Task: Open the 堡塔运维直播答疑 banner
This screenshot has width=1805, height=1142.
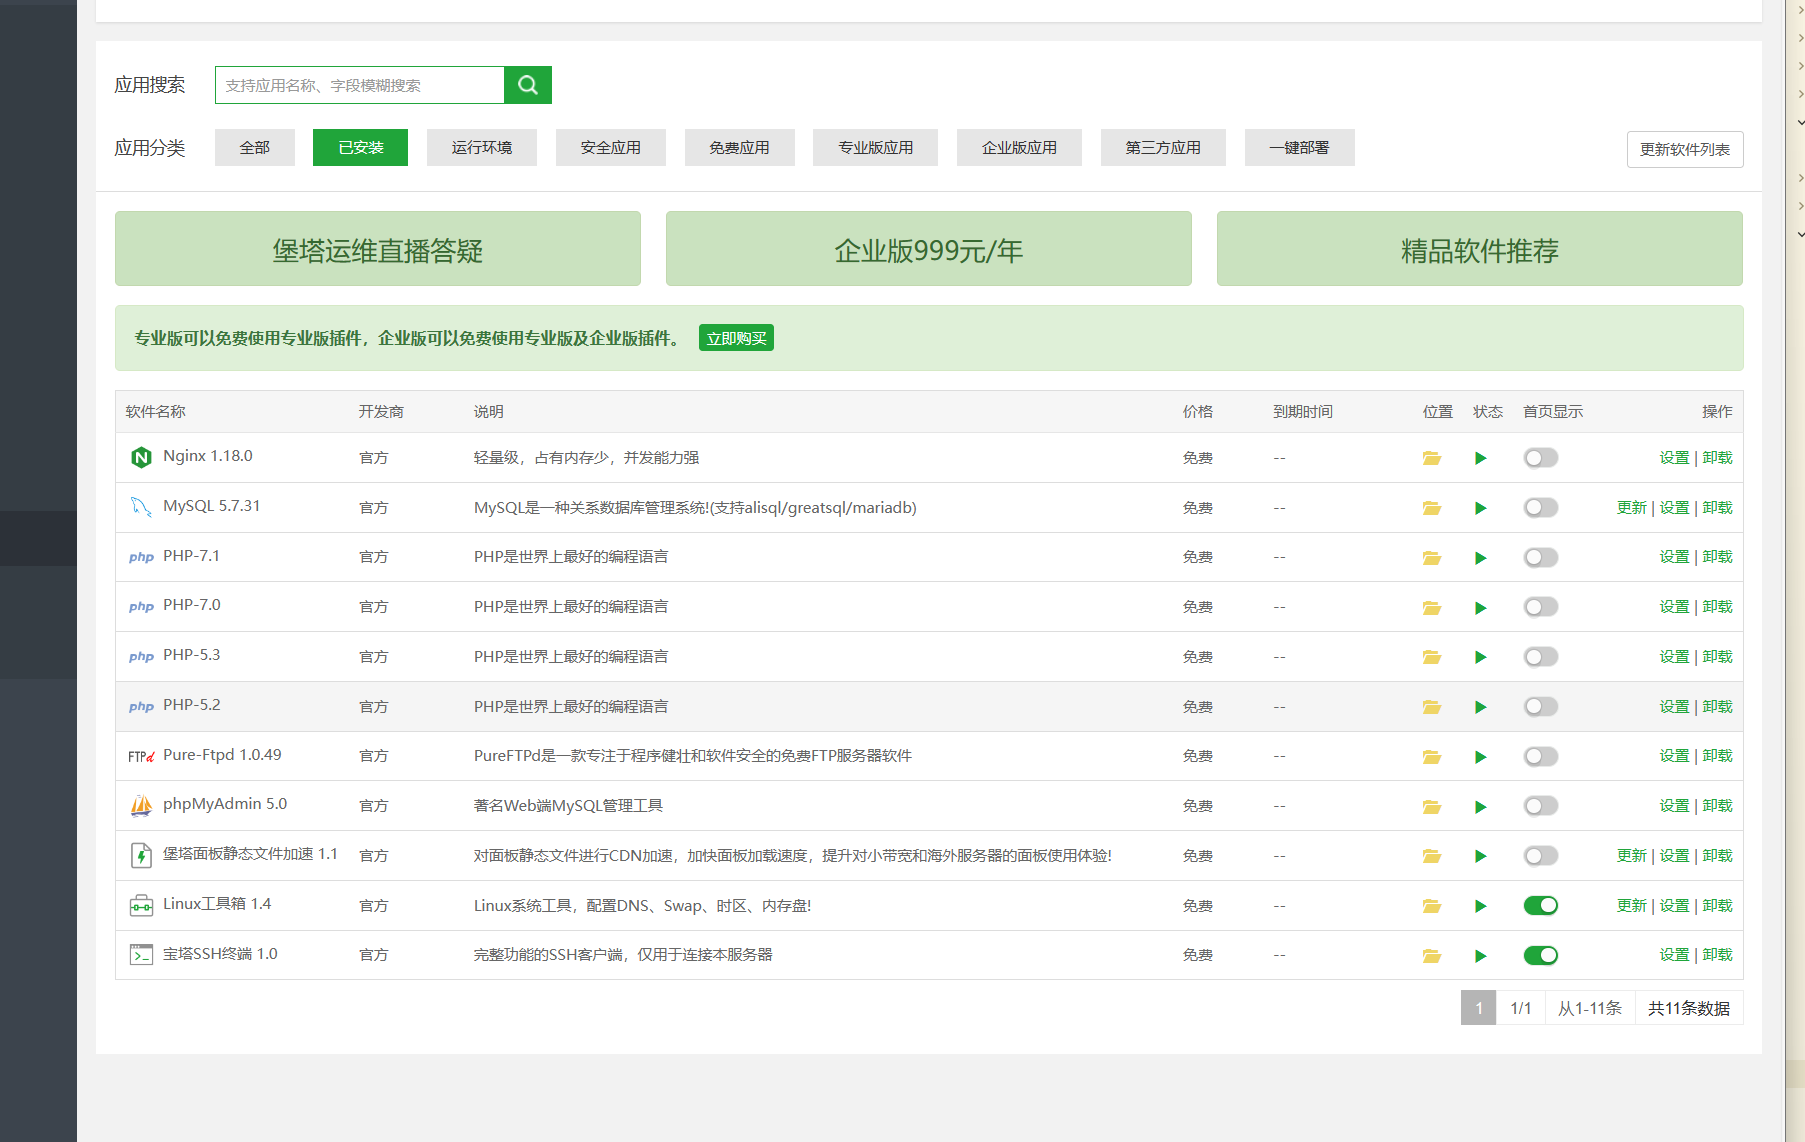Action: 378,249
